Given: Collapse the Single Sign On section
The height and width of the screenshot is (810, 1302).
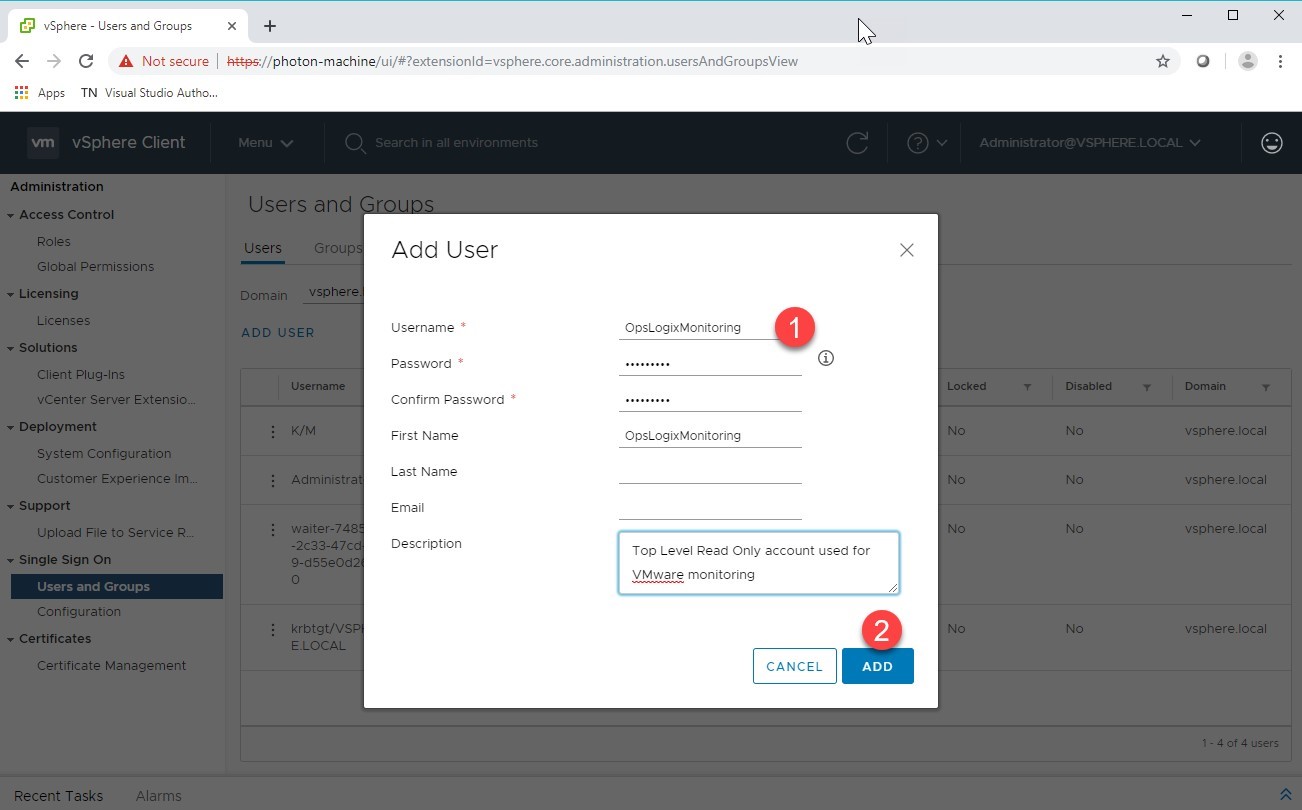Looking at the screenshot, I should pyautogui.click(x=12, y=559).
